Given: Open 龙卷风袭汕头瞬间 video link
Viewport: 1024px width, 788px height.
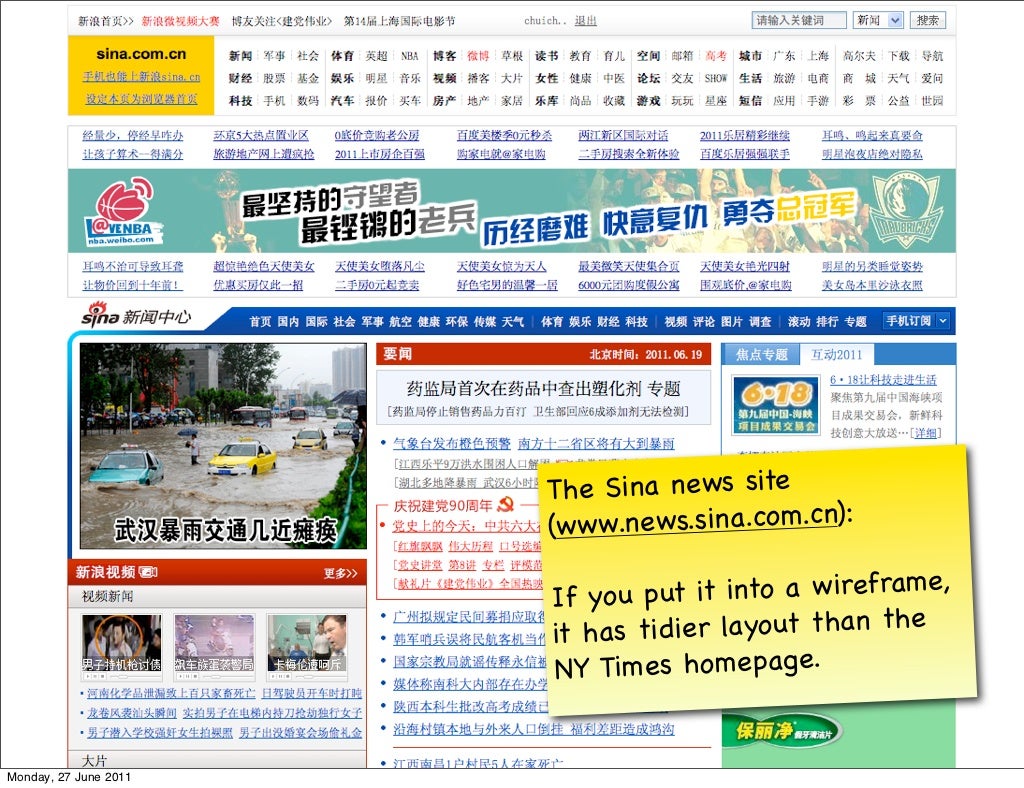Looking at the screenshot, I should click(x=132, y=712).
